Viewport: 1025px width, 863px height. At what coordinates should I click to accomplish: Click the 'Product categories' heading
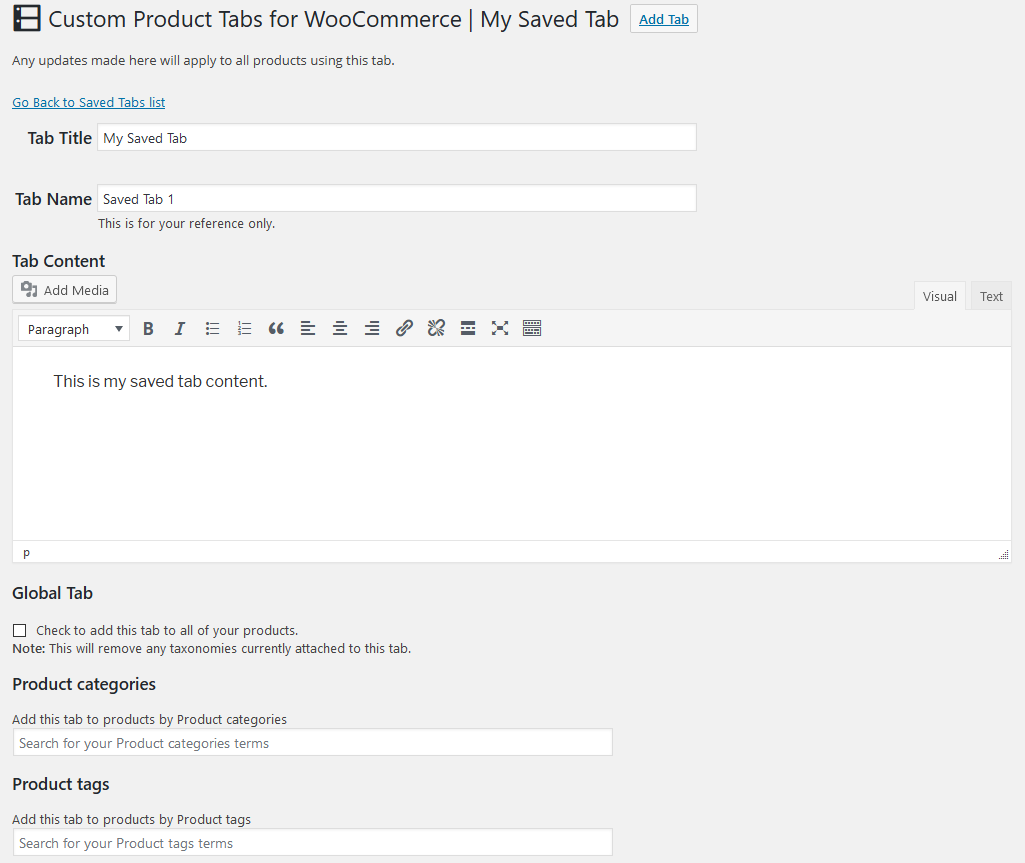[84, 684]
